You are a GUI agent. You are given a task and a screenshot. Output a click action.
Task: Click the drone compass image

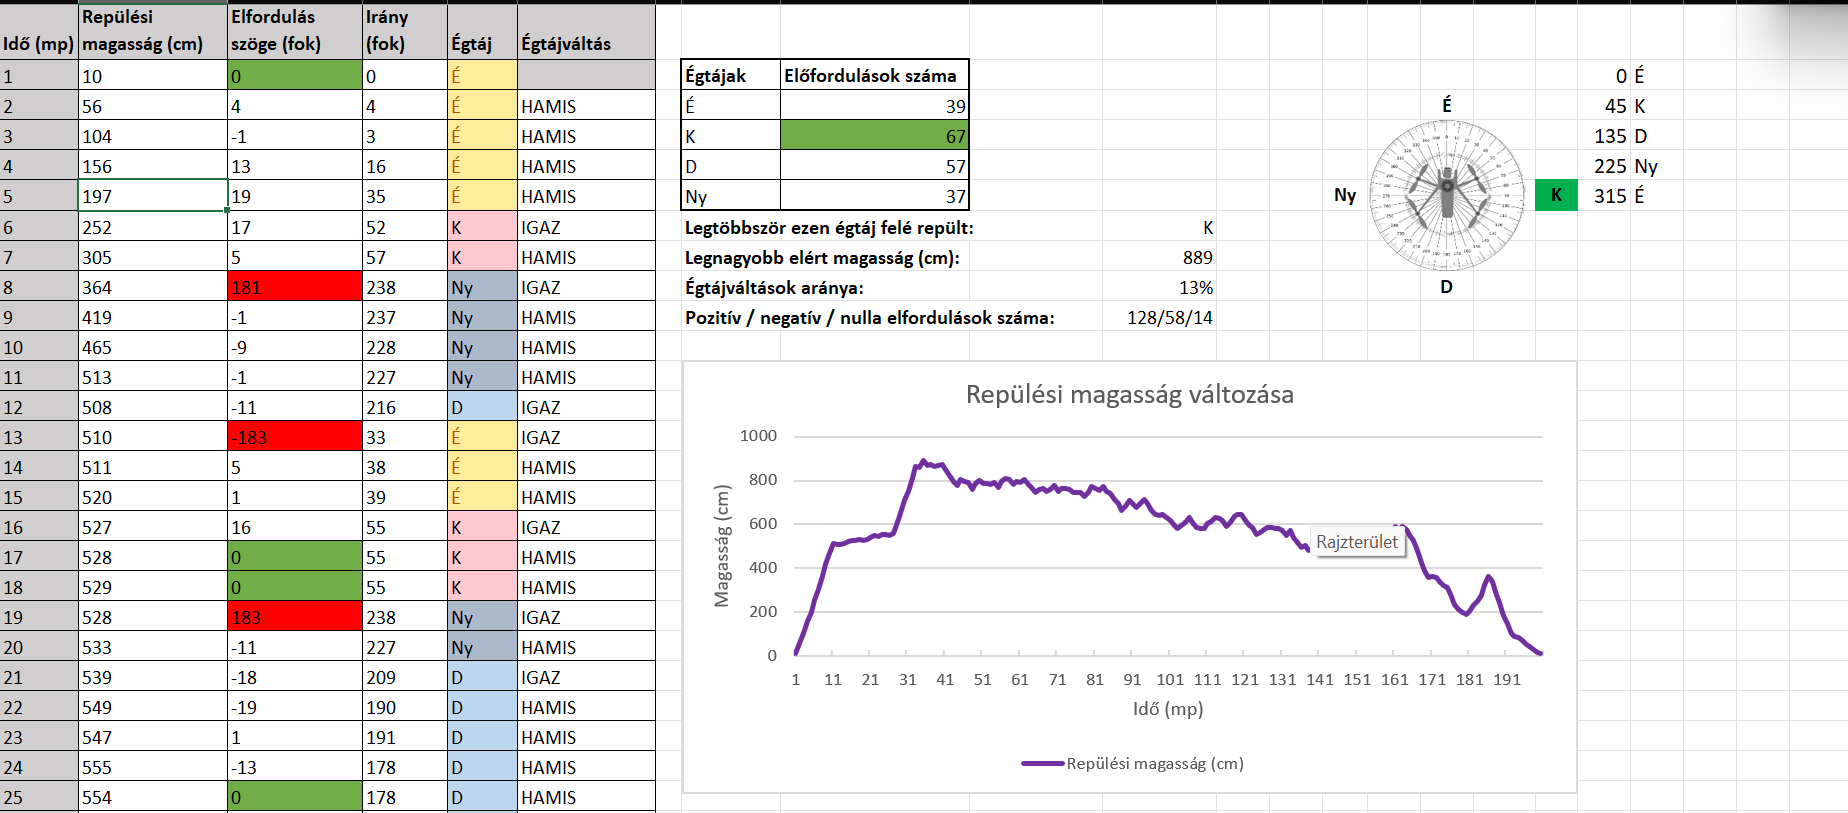point(1446,195)
